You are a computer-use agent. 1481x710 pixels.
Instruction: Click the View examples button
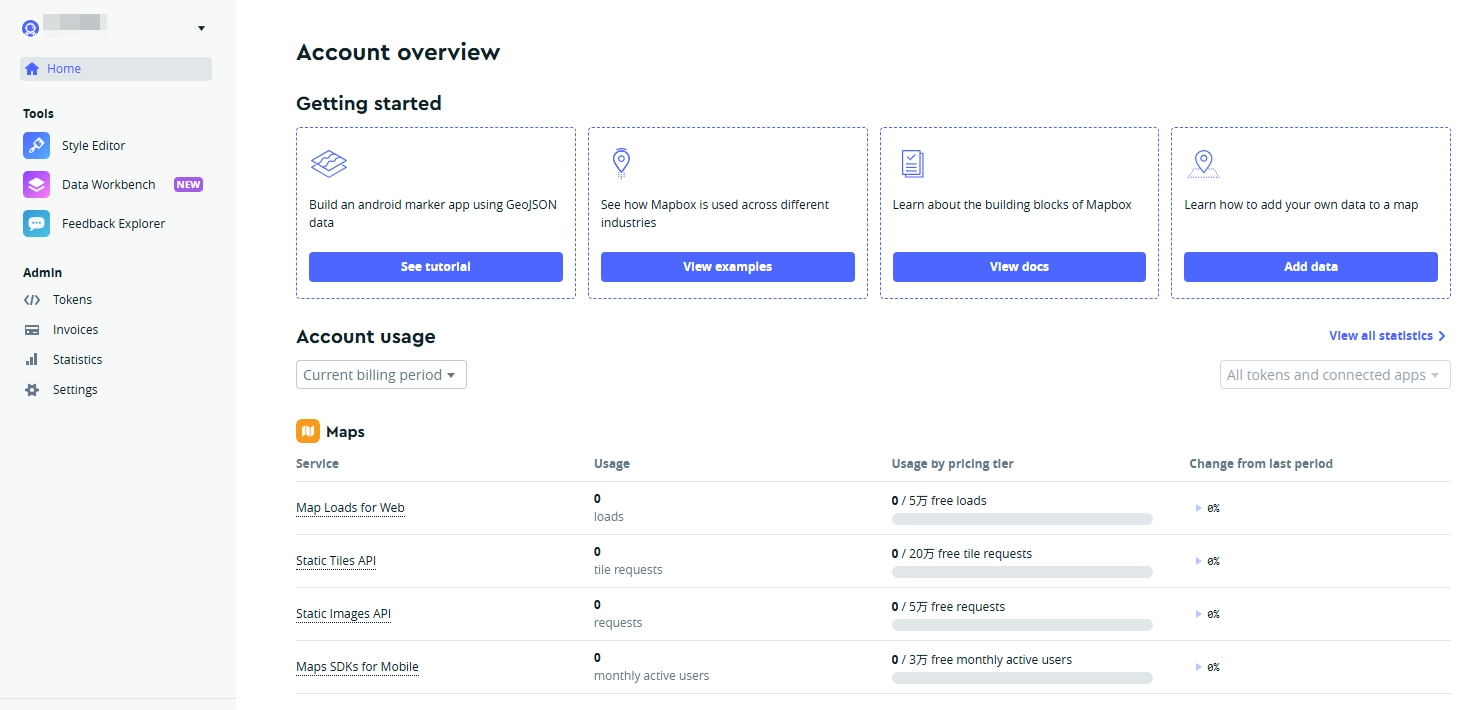[x=728, y=267]
